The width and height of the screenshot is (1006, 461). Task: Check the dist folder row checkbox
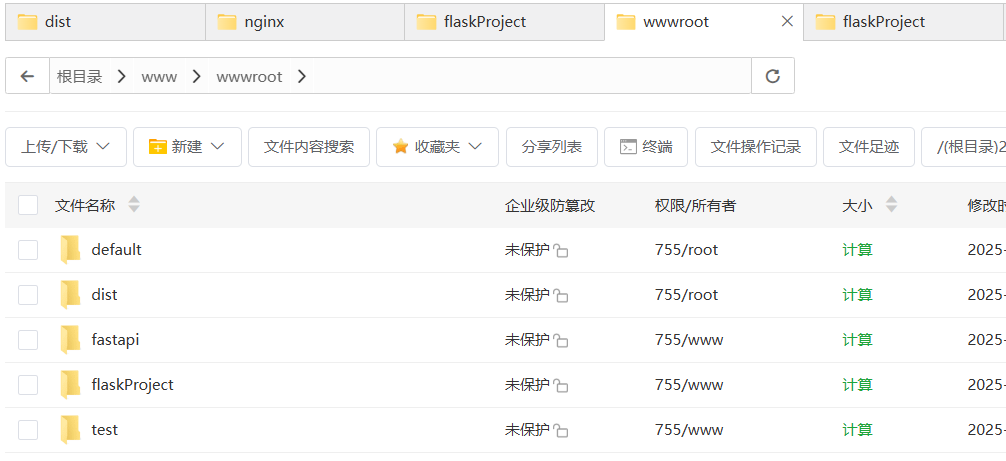28,294
